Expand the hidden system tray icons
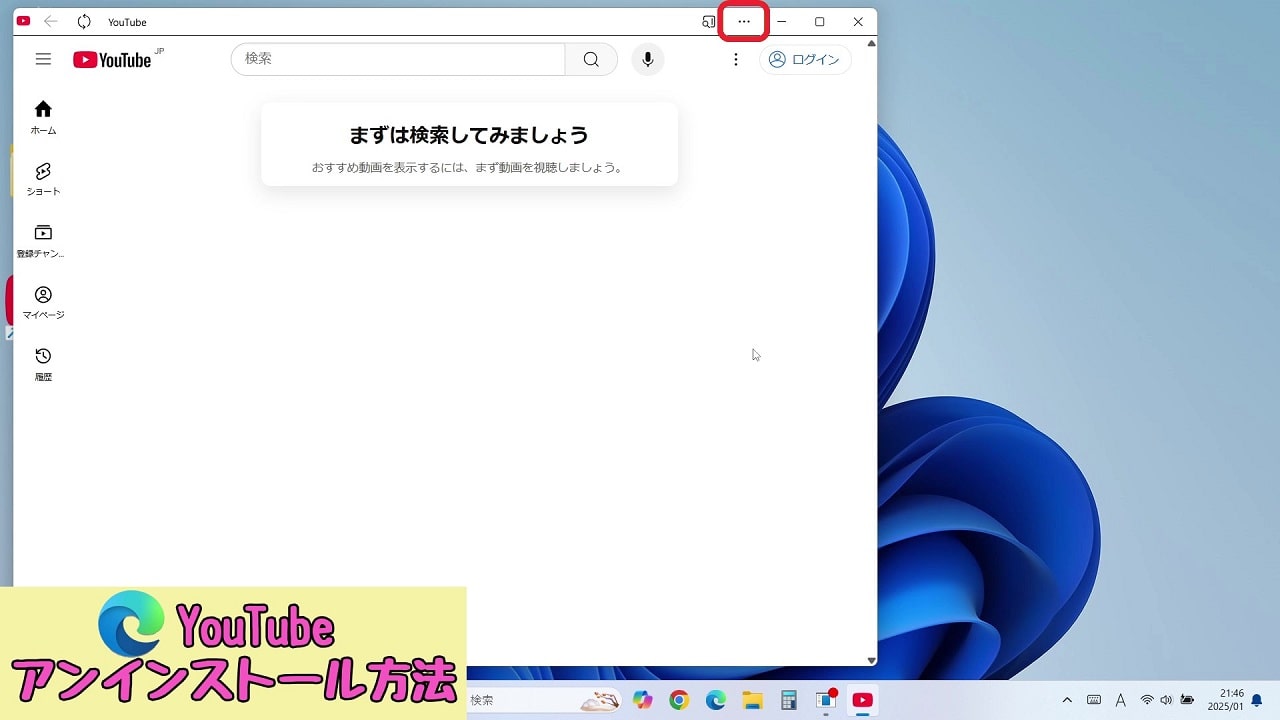Viewport: 1280px width, 720px height. point(1067,700)
